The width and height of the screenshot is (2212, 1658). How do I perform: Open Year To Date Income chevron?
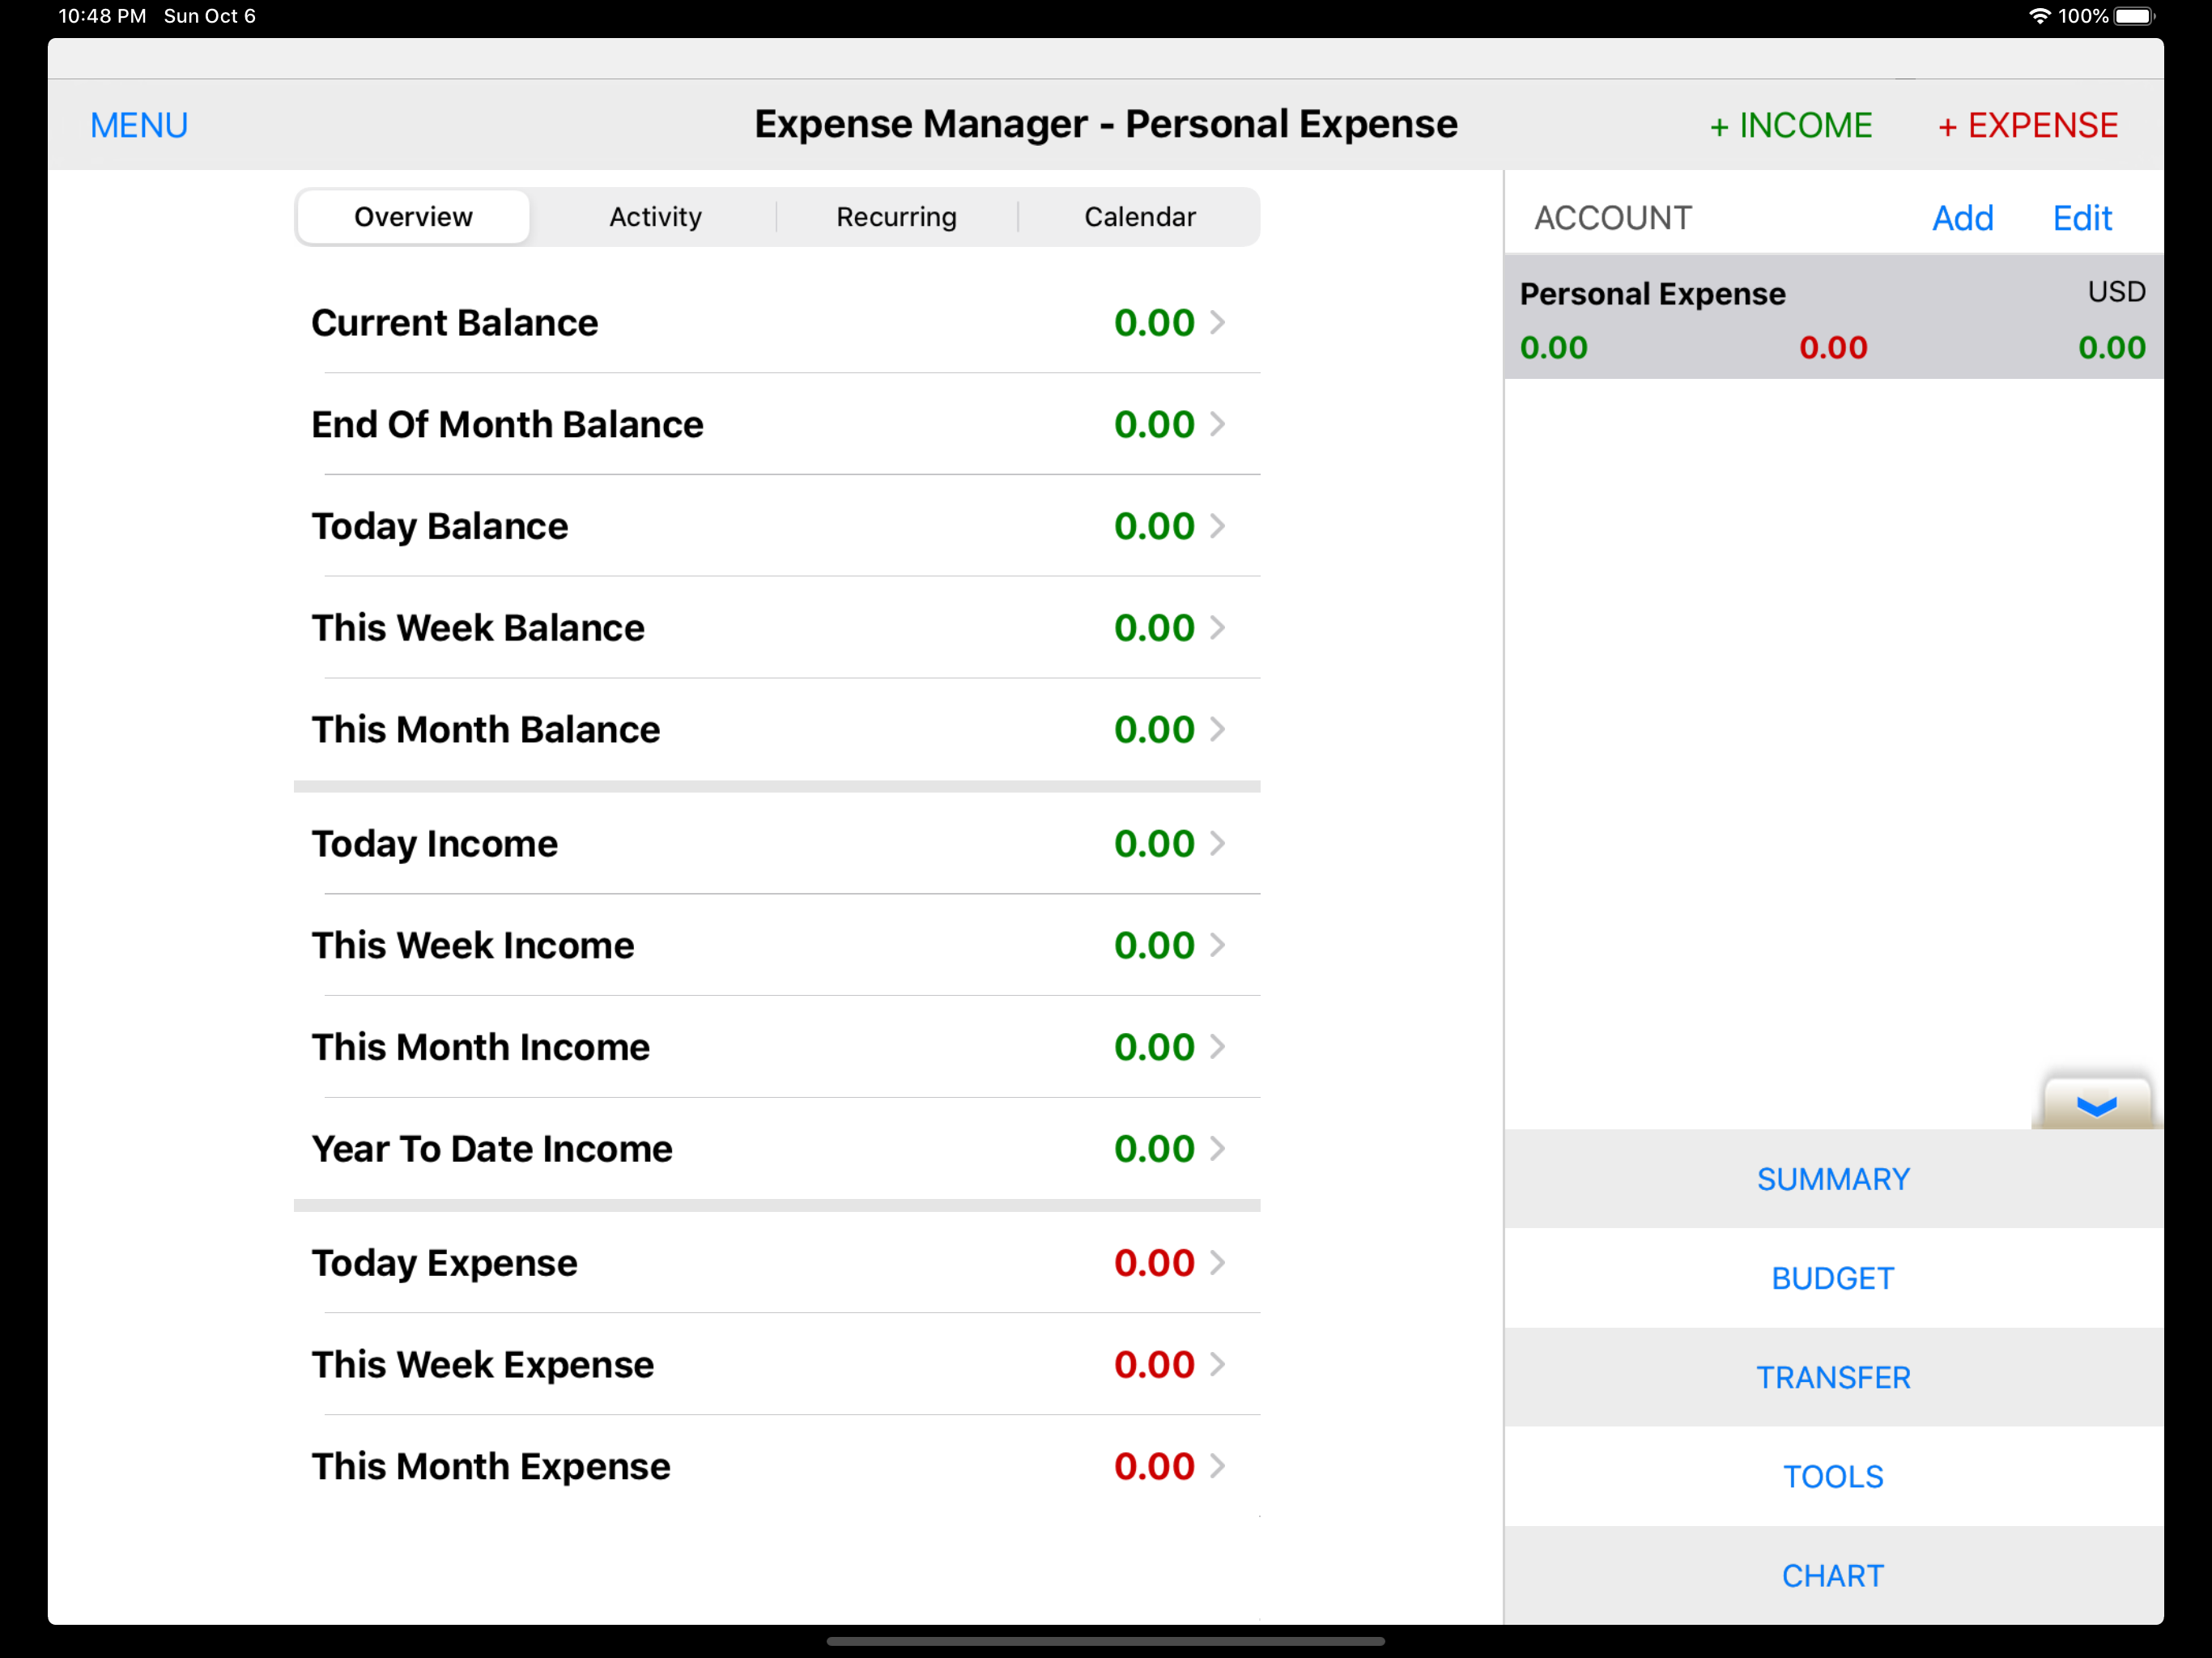[1217, 1148]
